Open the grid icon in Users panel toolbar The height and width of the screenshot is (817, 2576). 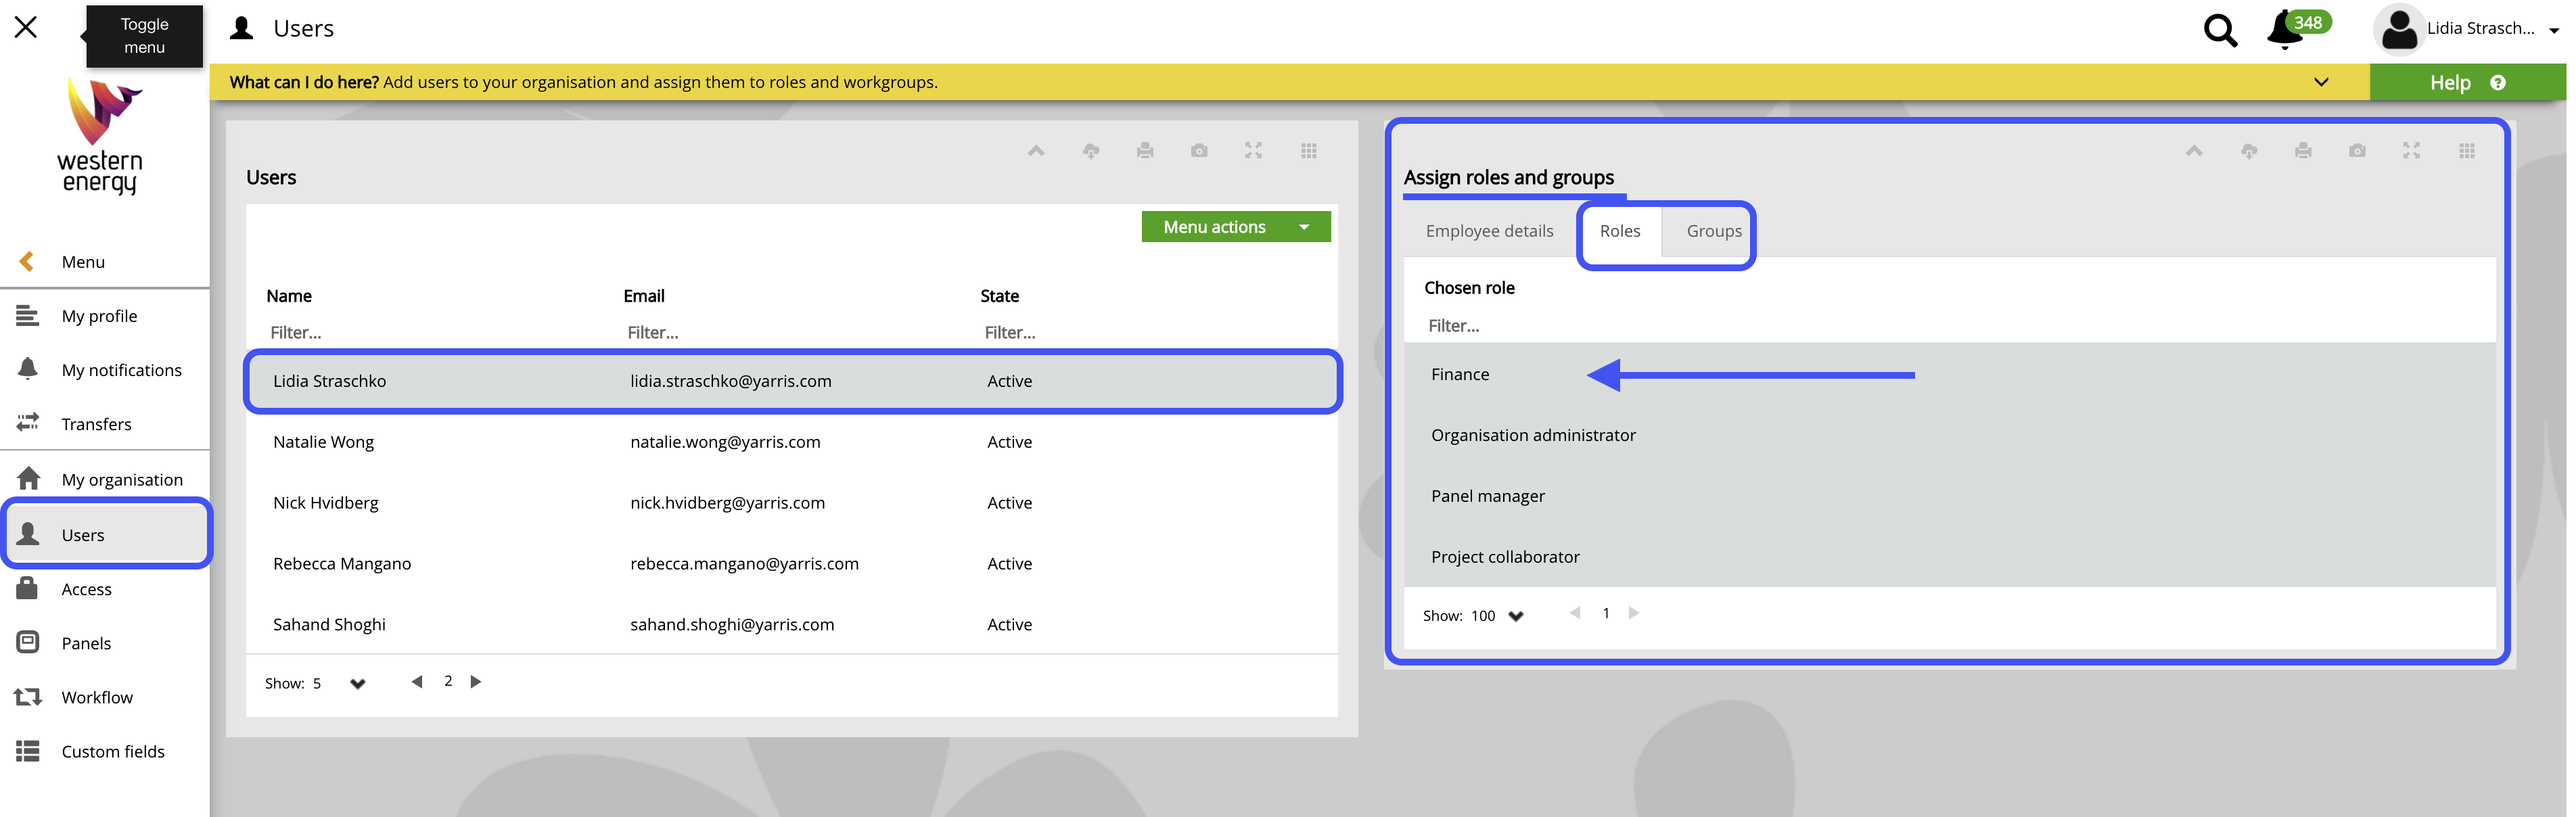coord(1308,151)
